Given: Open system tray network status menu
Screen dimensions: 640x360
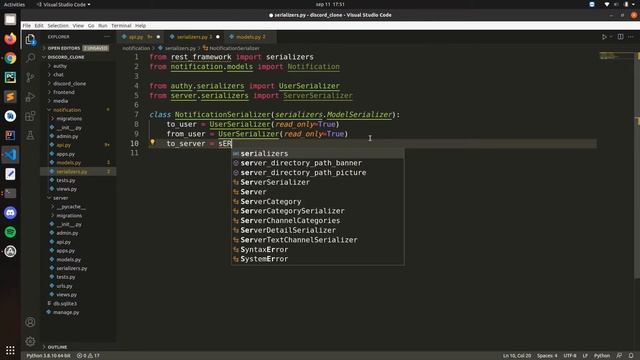Looking at the screenshot, I should [607, 4].
